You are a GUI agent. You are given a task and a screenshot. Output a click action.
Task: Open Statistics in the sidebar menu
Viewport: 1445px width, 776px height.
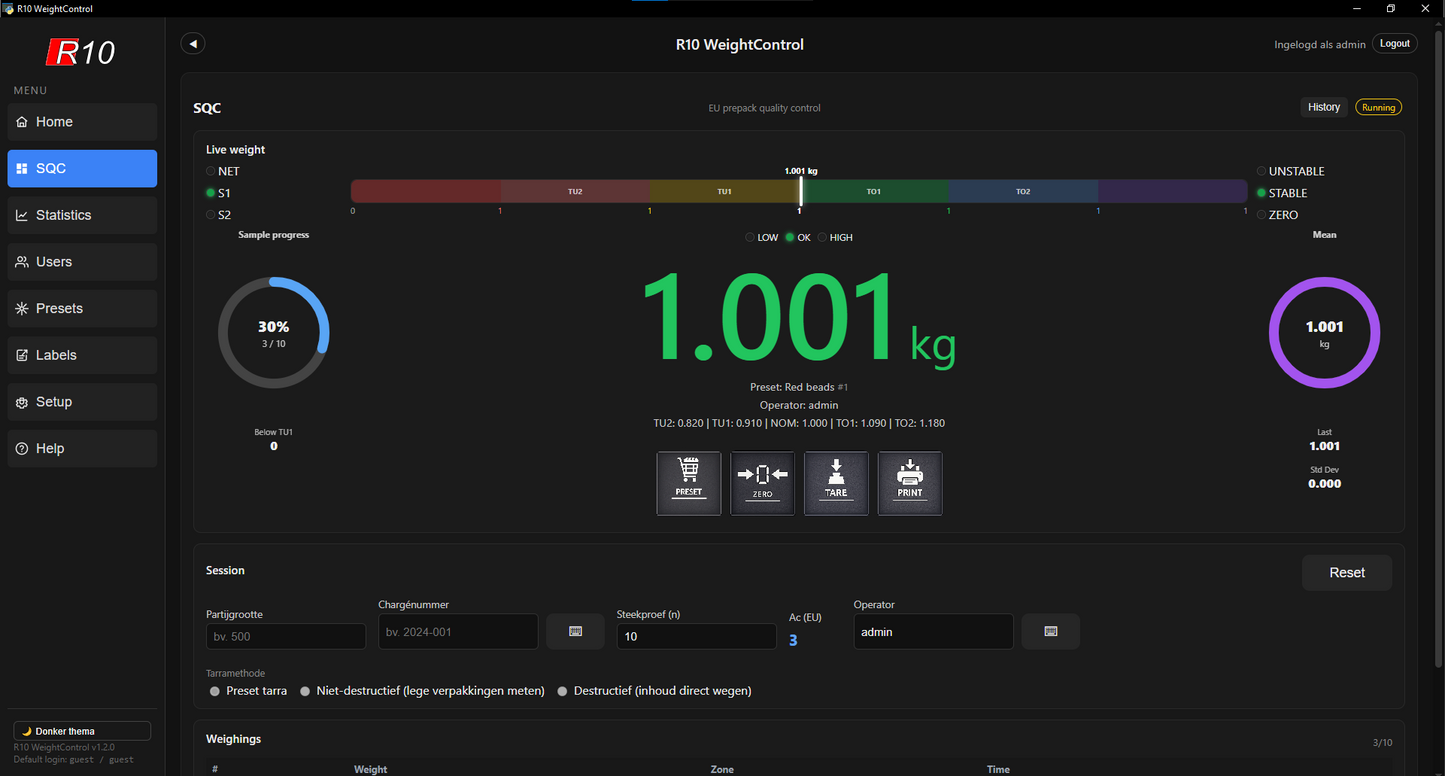click(x=82, y=215)
